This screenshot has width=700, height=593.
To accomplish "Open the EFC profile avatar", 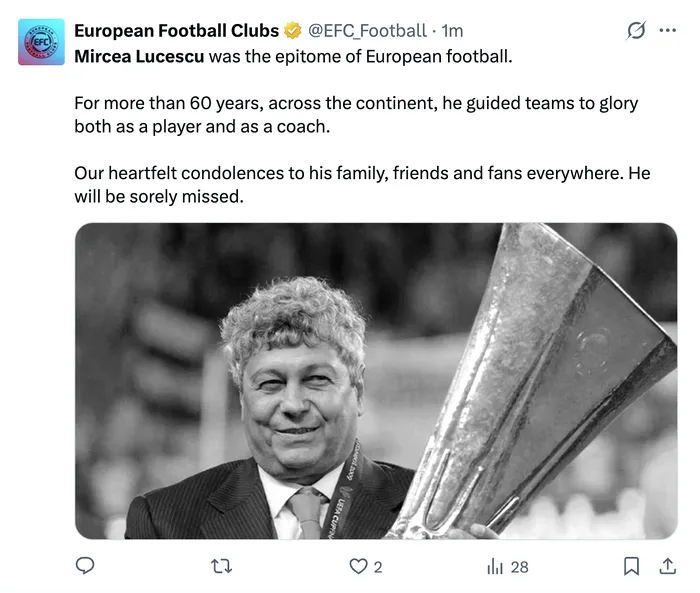I will click(42, 42).
